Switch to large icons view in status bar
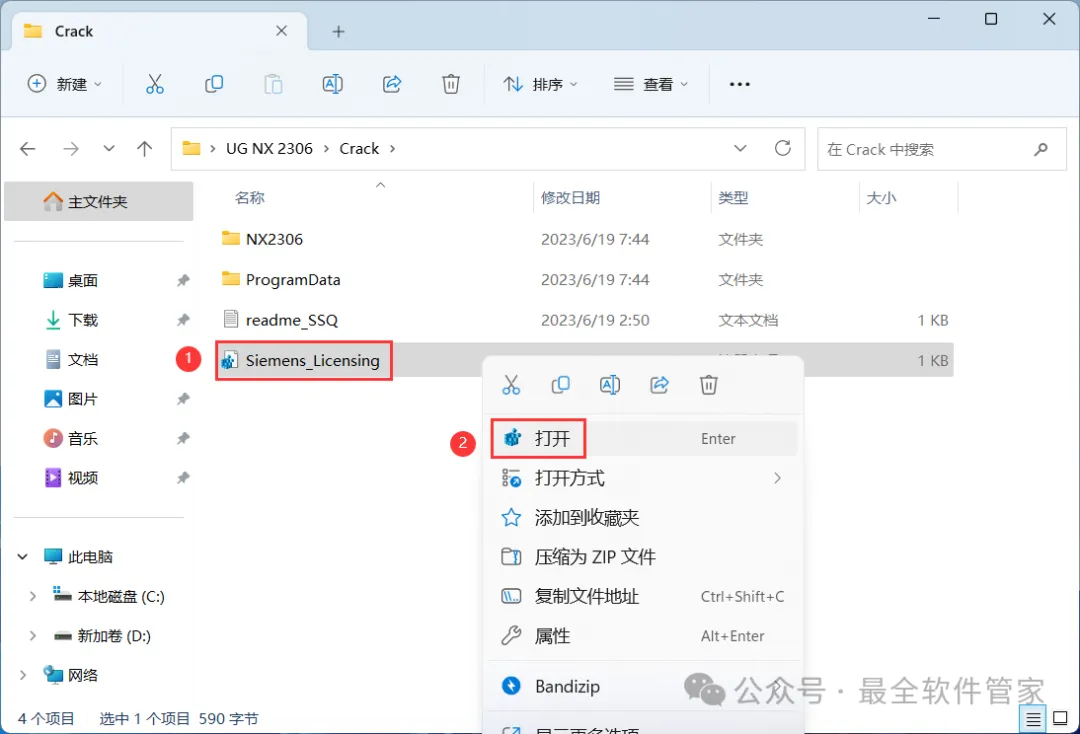Viewport: 1080px width, 734px height. (x=1061, y=719)
